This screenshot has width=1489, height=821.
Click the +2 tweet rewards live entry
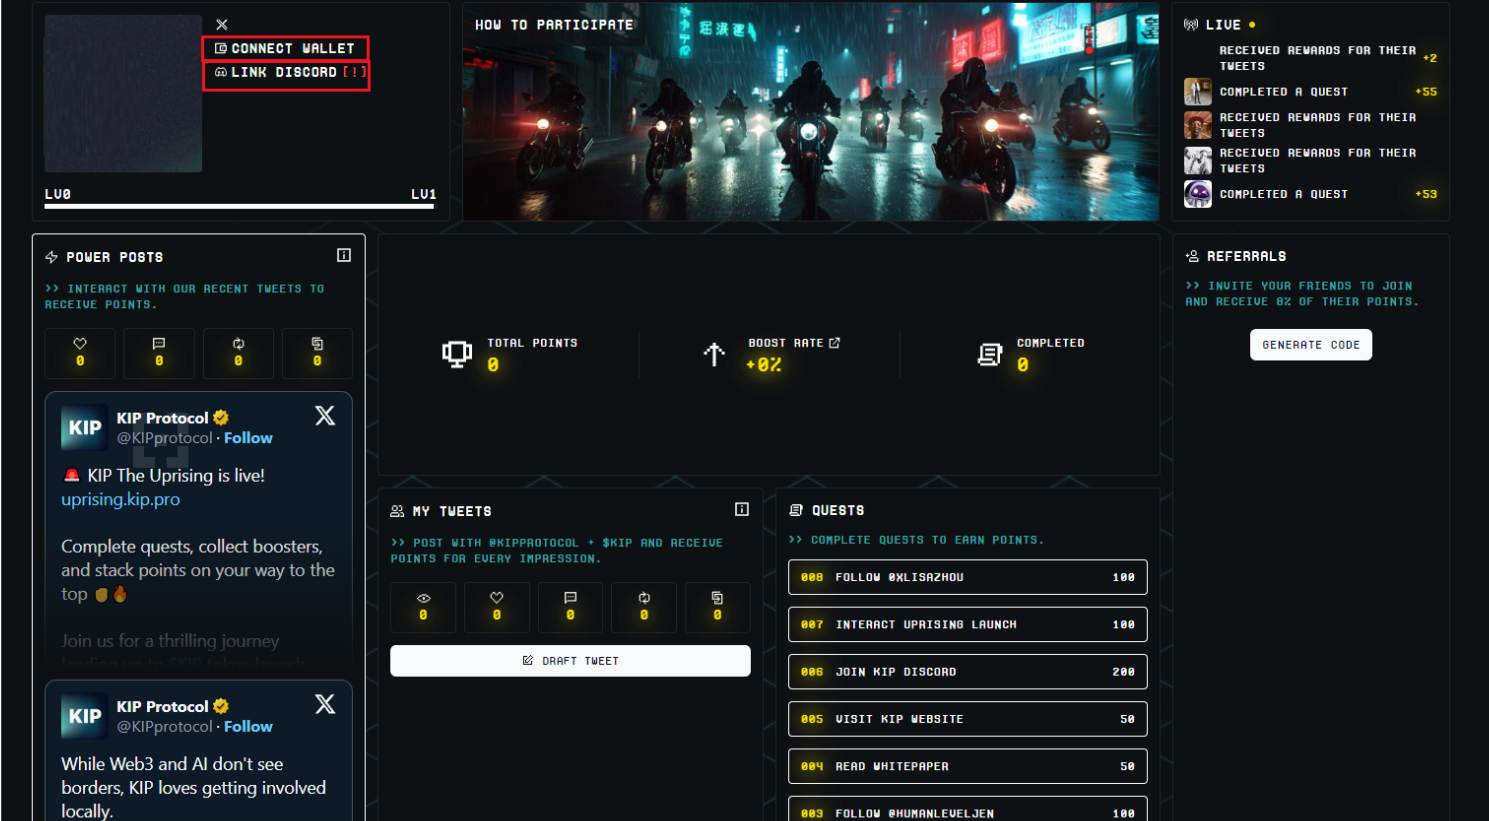point(1312,58)
